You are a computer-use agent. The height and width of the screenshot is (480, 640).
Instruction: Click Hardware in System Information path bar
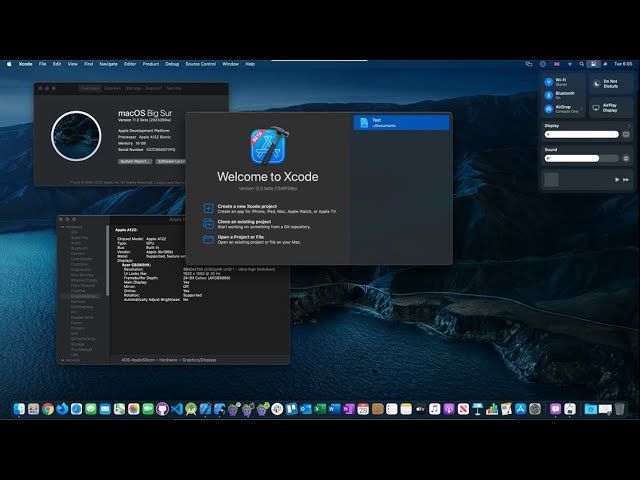168,360
